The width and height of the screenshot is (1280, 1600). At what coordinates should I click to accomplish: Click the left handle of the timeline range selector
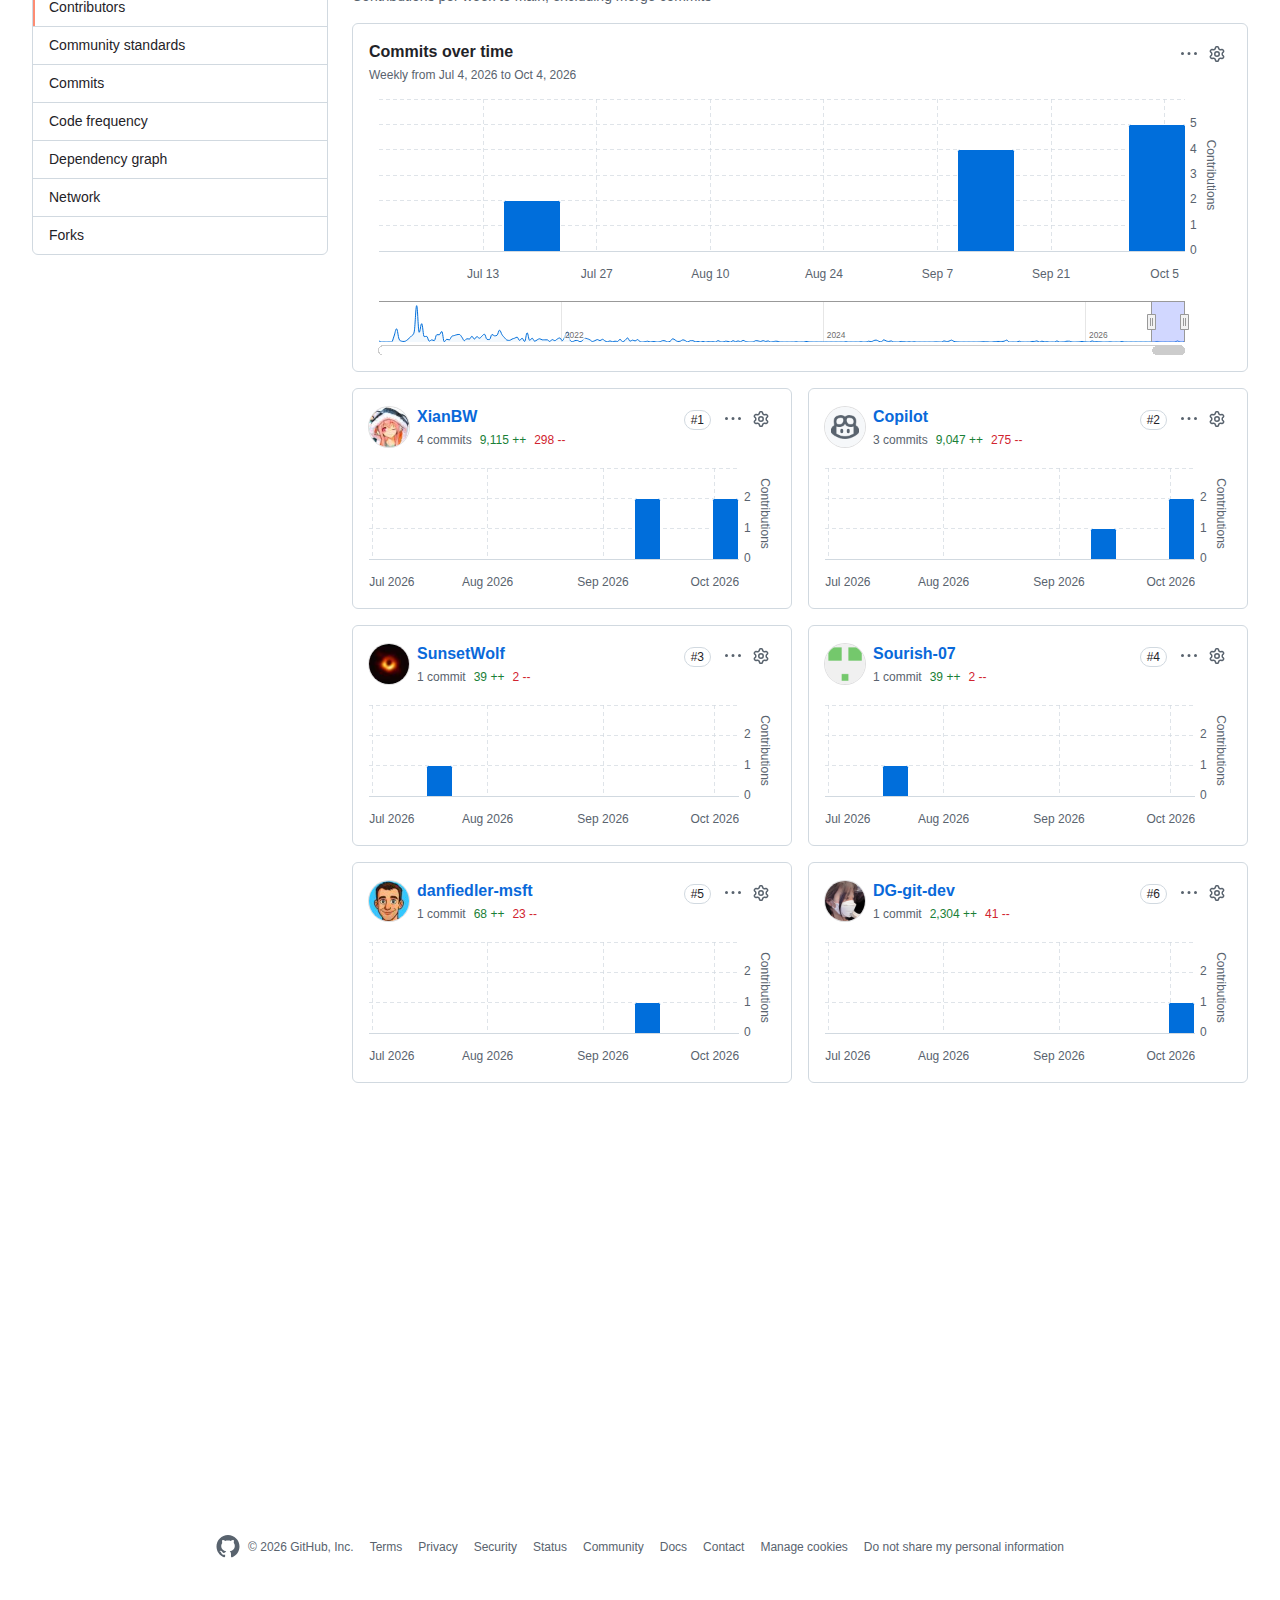point(1151,322)
